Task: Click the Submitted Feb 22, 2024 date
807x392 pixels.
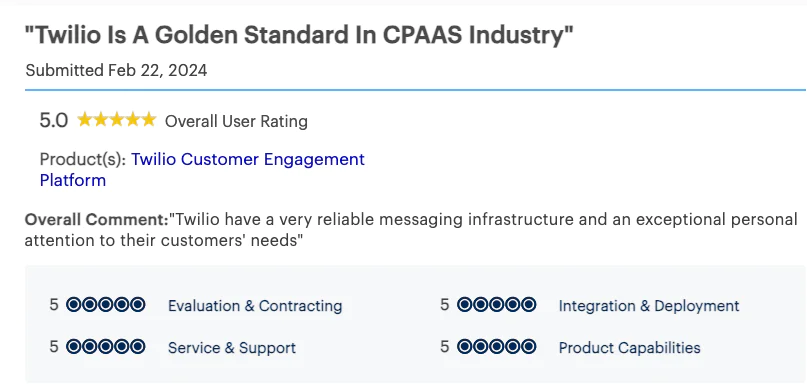Action: (x=116, y=70)
